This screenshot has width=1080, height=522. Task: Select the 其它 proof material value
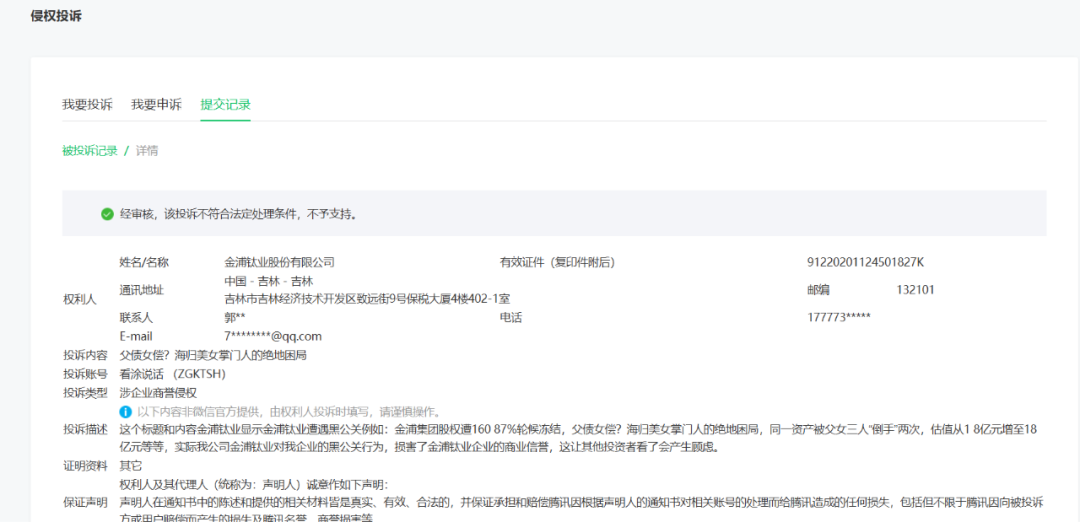pos(131,466)
